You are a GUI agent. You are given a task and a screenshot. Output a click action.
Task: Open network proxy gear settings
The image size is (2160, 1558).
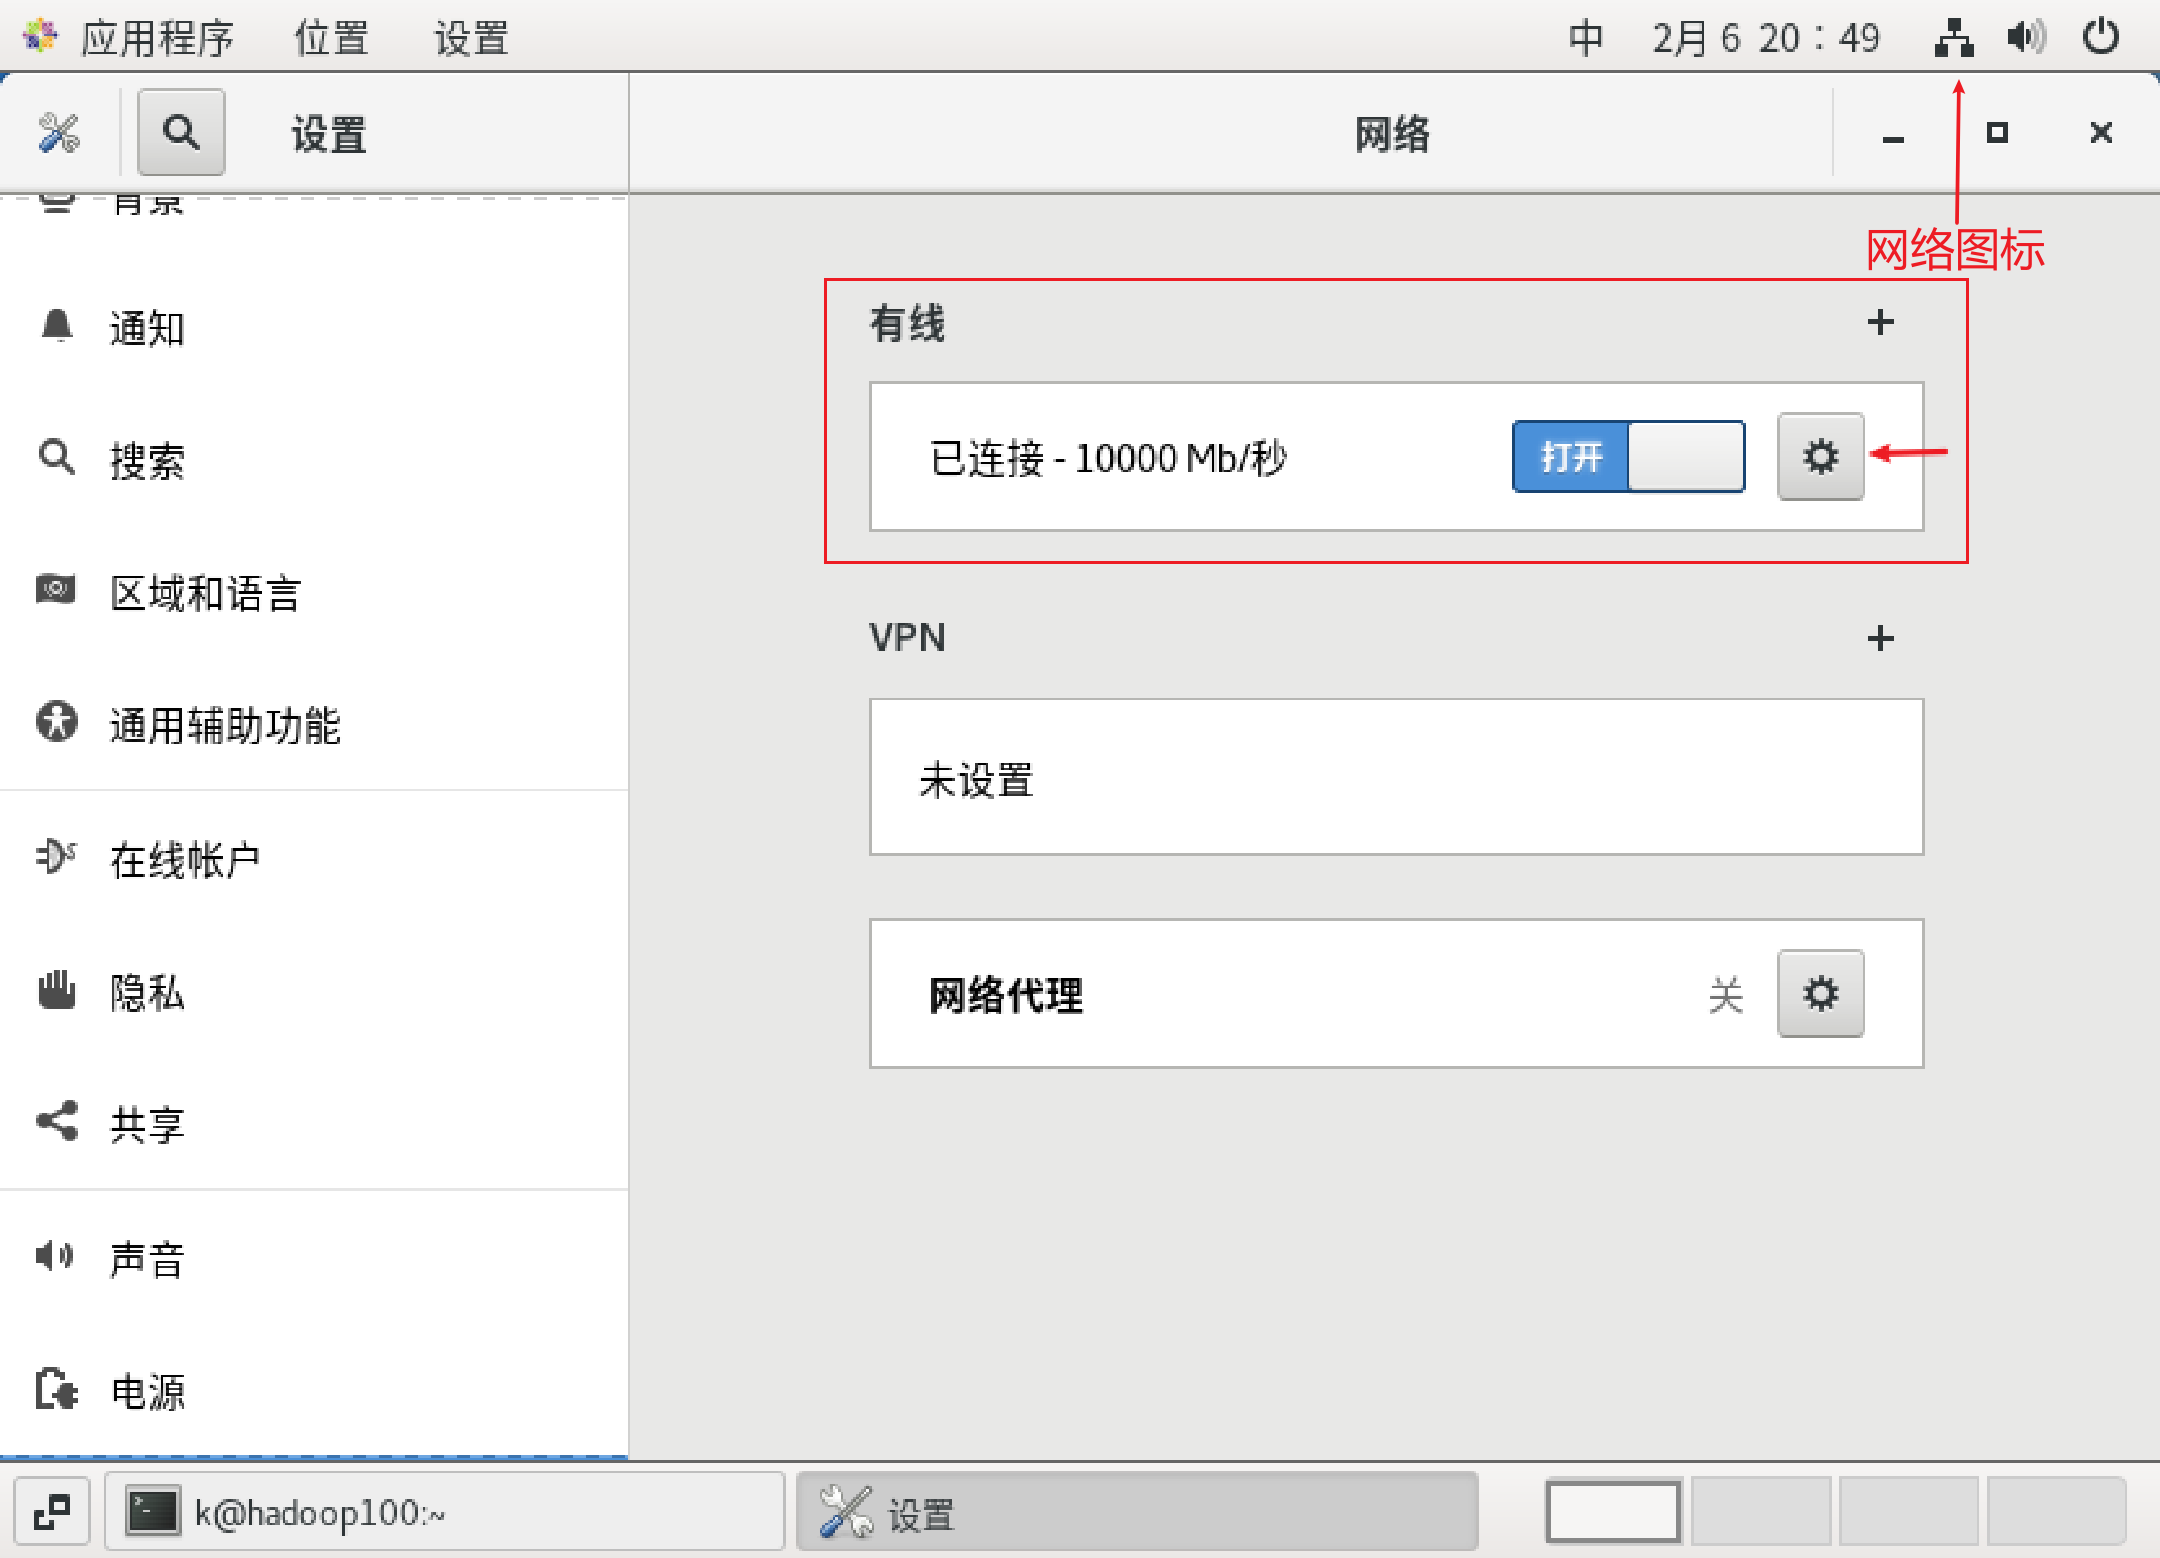tap(1820, 994)
